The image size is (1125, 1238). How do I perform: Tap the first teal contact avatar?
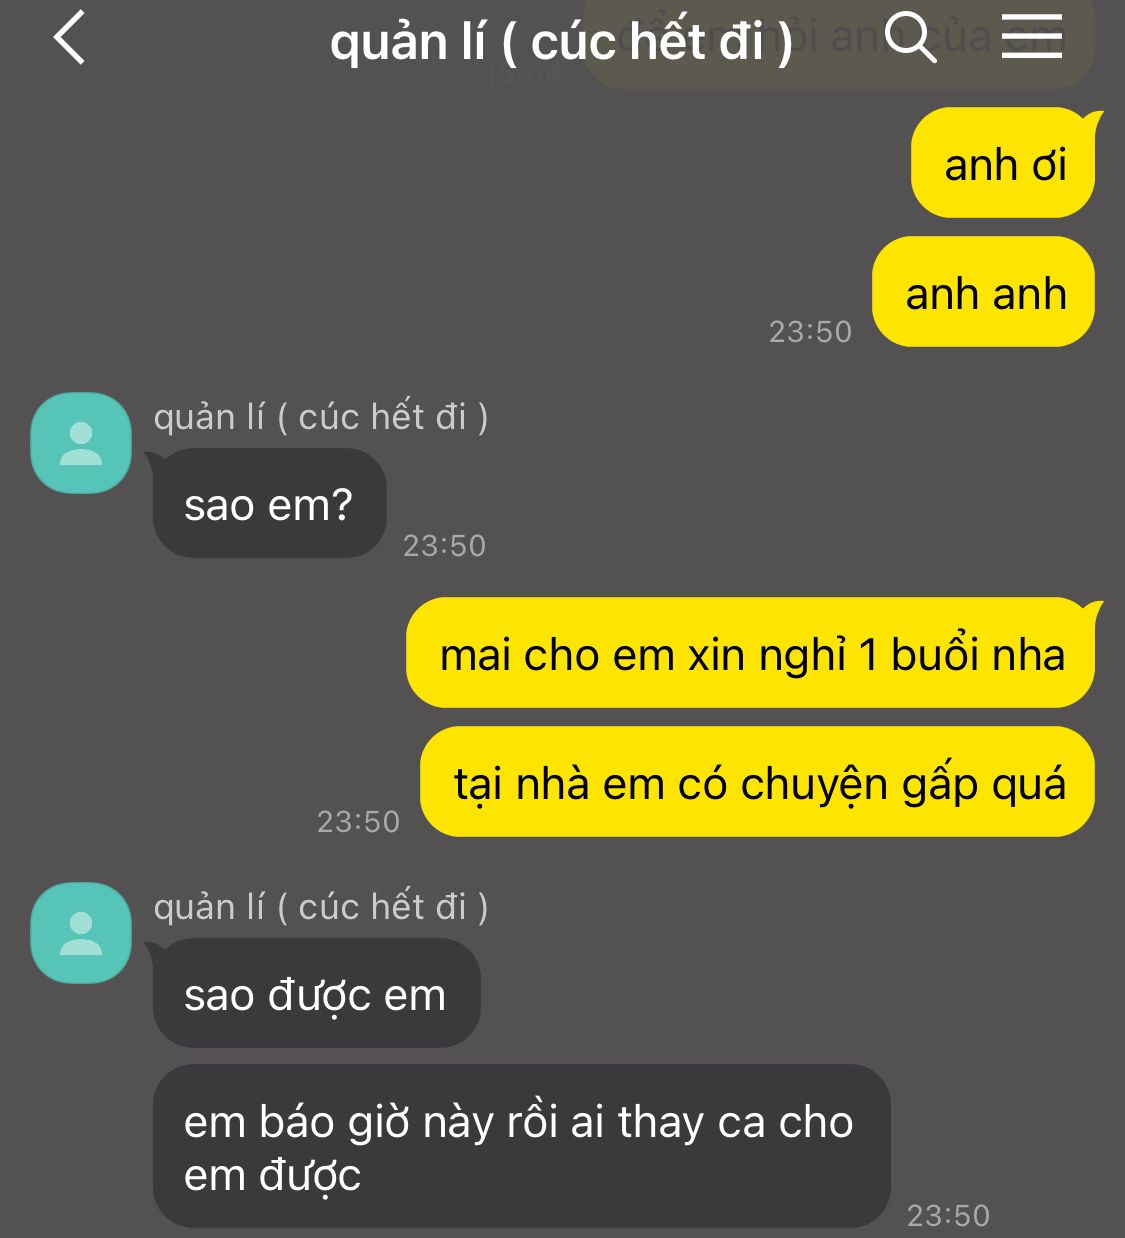(81, 443)
